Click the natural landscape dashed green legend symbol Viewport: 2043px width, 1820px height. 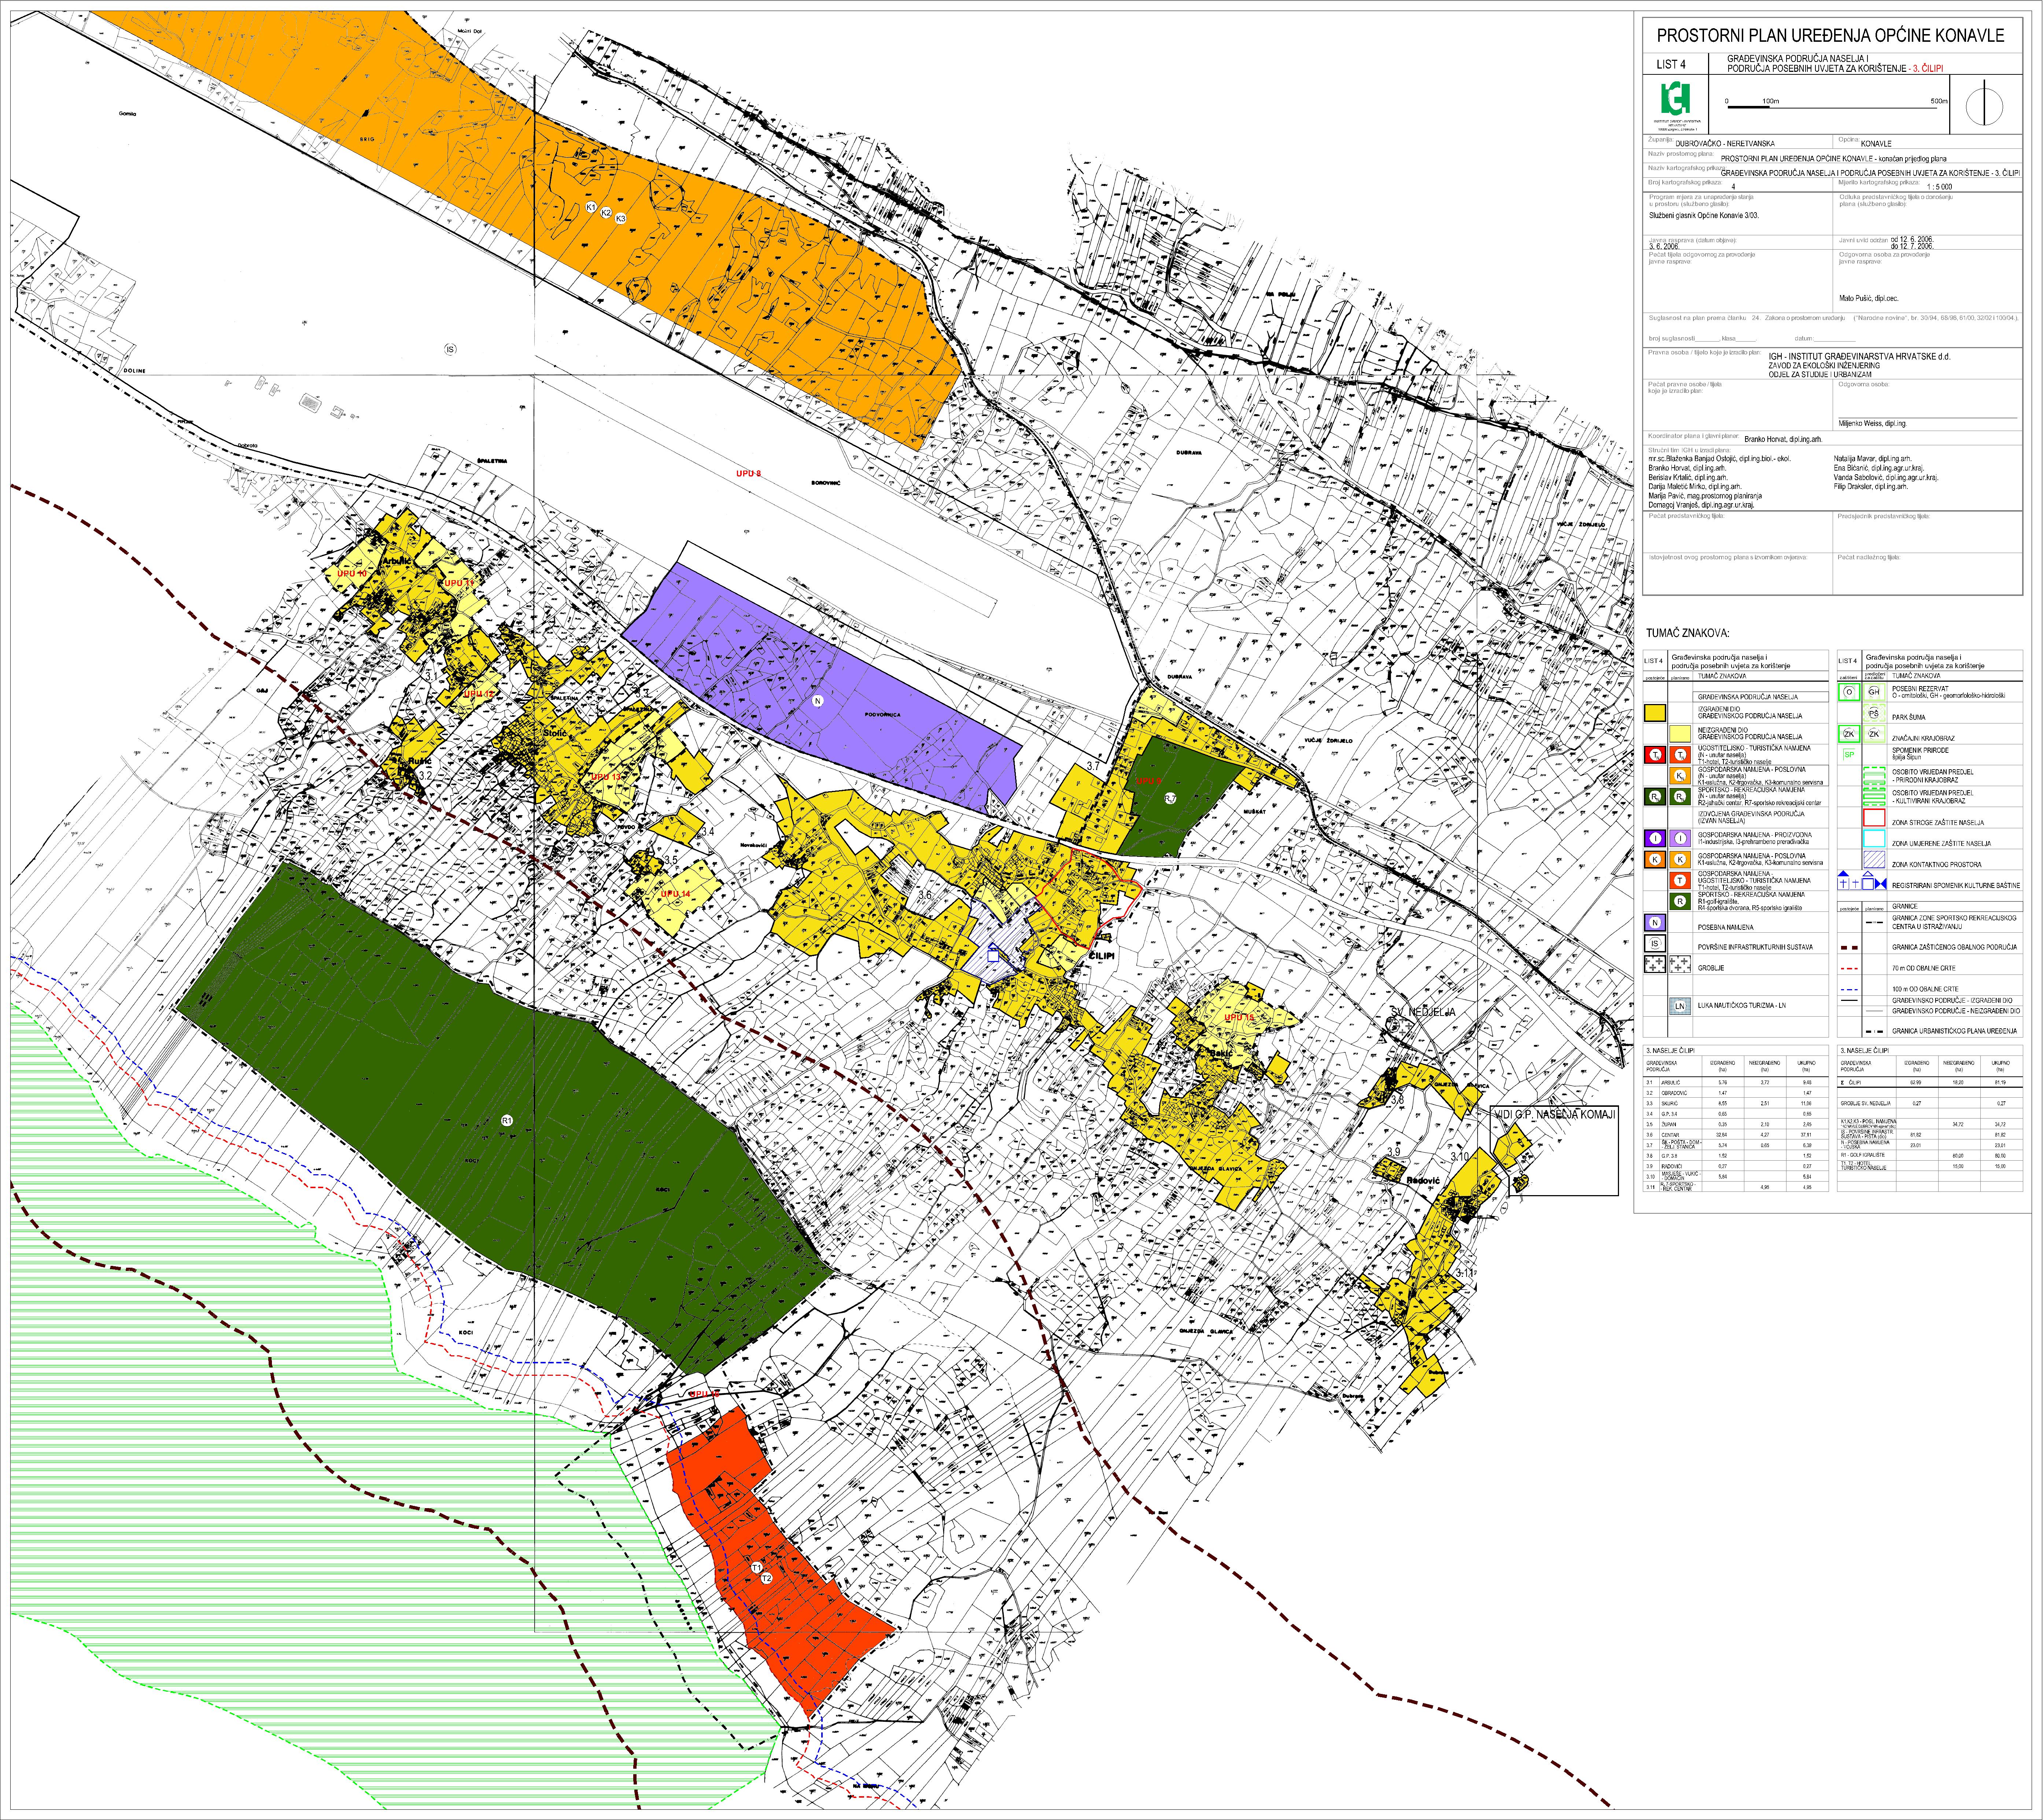point(1874,776)
